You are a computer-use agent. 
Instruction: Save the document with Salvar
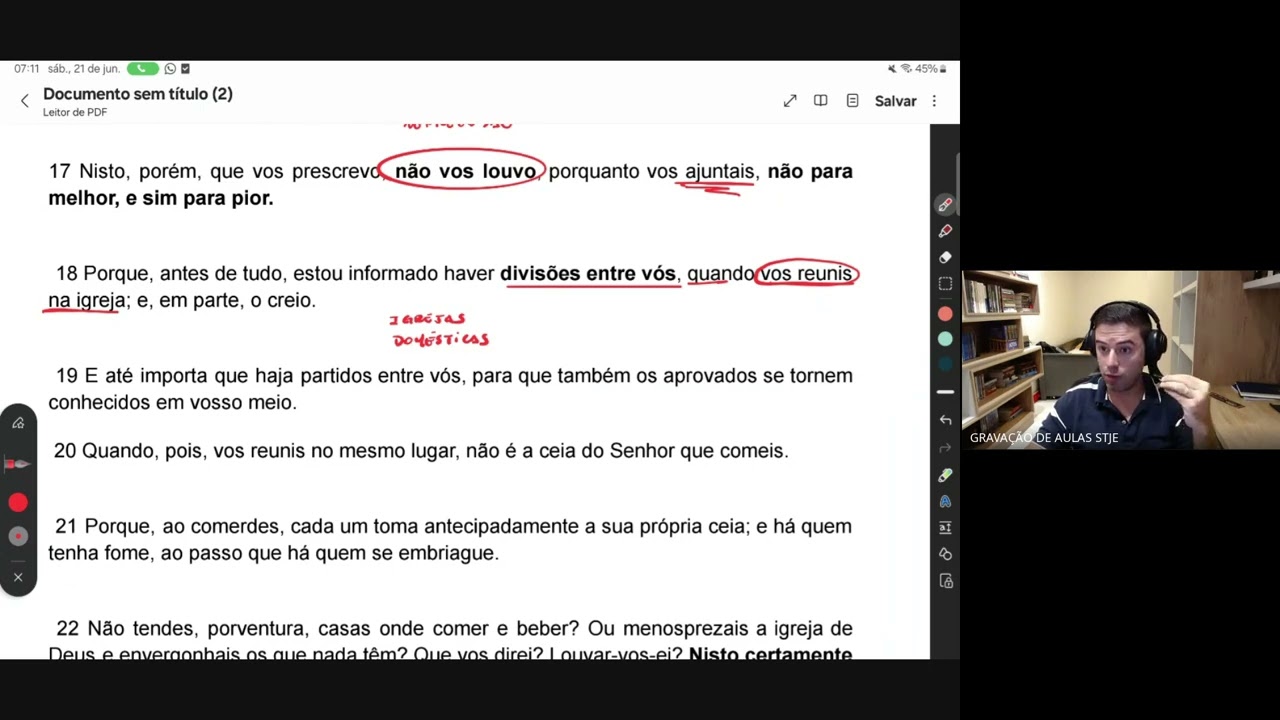(x=896, y=101)
